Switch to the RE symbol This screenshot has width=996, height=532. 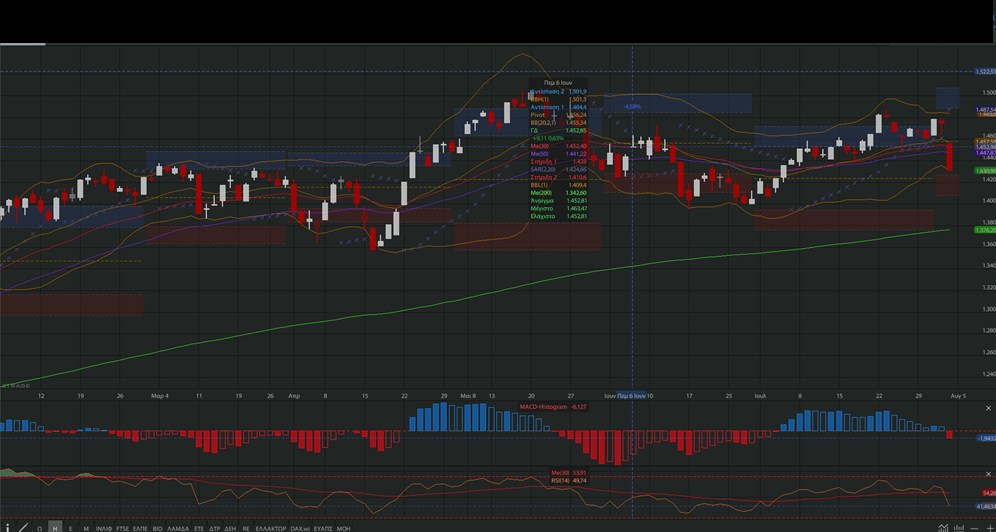[246, 528]
